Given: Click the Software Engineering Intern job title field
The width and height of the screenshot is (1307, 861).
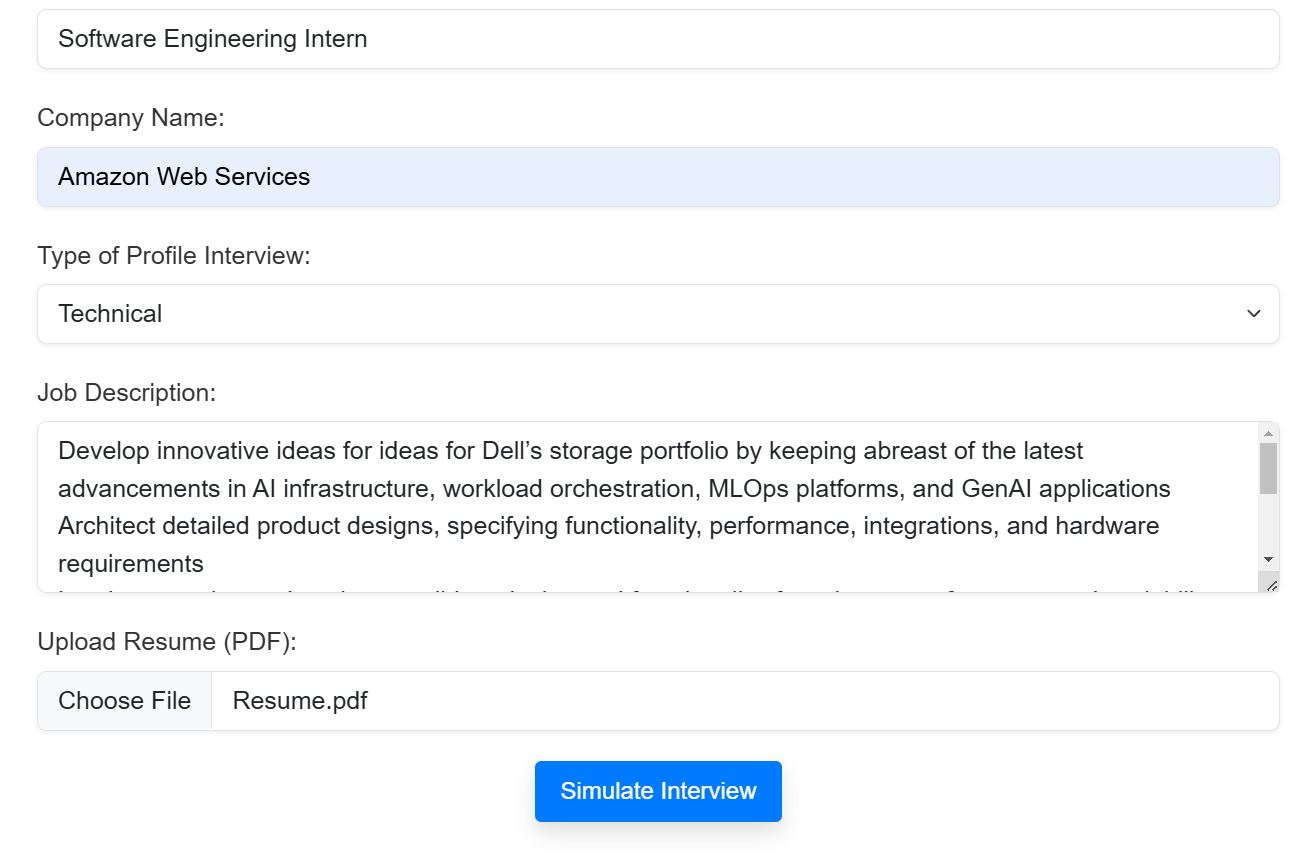Looking at the screenshot, I should (x=657, y=40).
